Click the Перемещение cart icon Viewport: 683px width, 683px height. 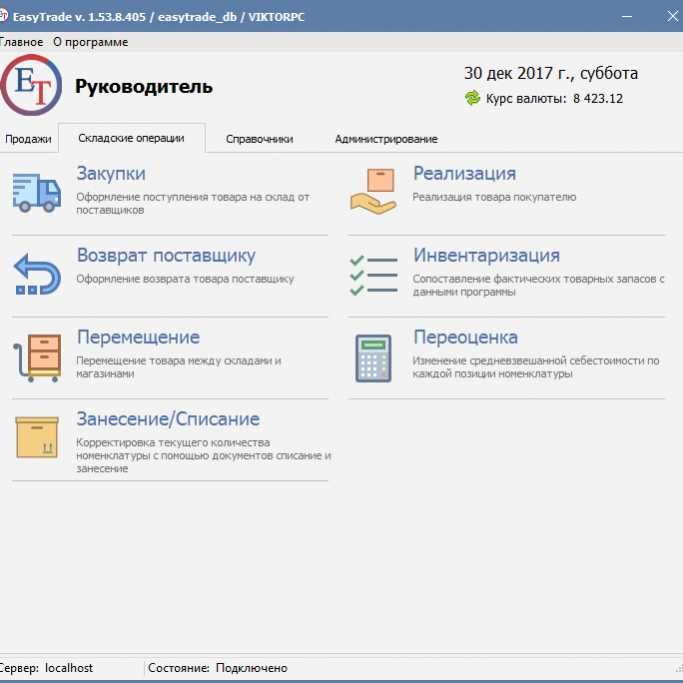tap(37, 358)
